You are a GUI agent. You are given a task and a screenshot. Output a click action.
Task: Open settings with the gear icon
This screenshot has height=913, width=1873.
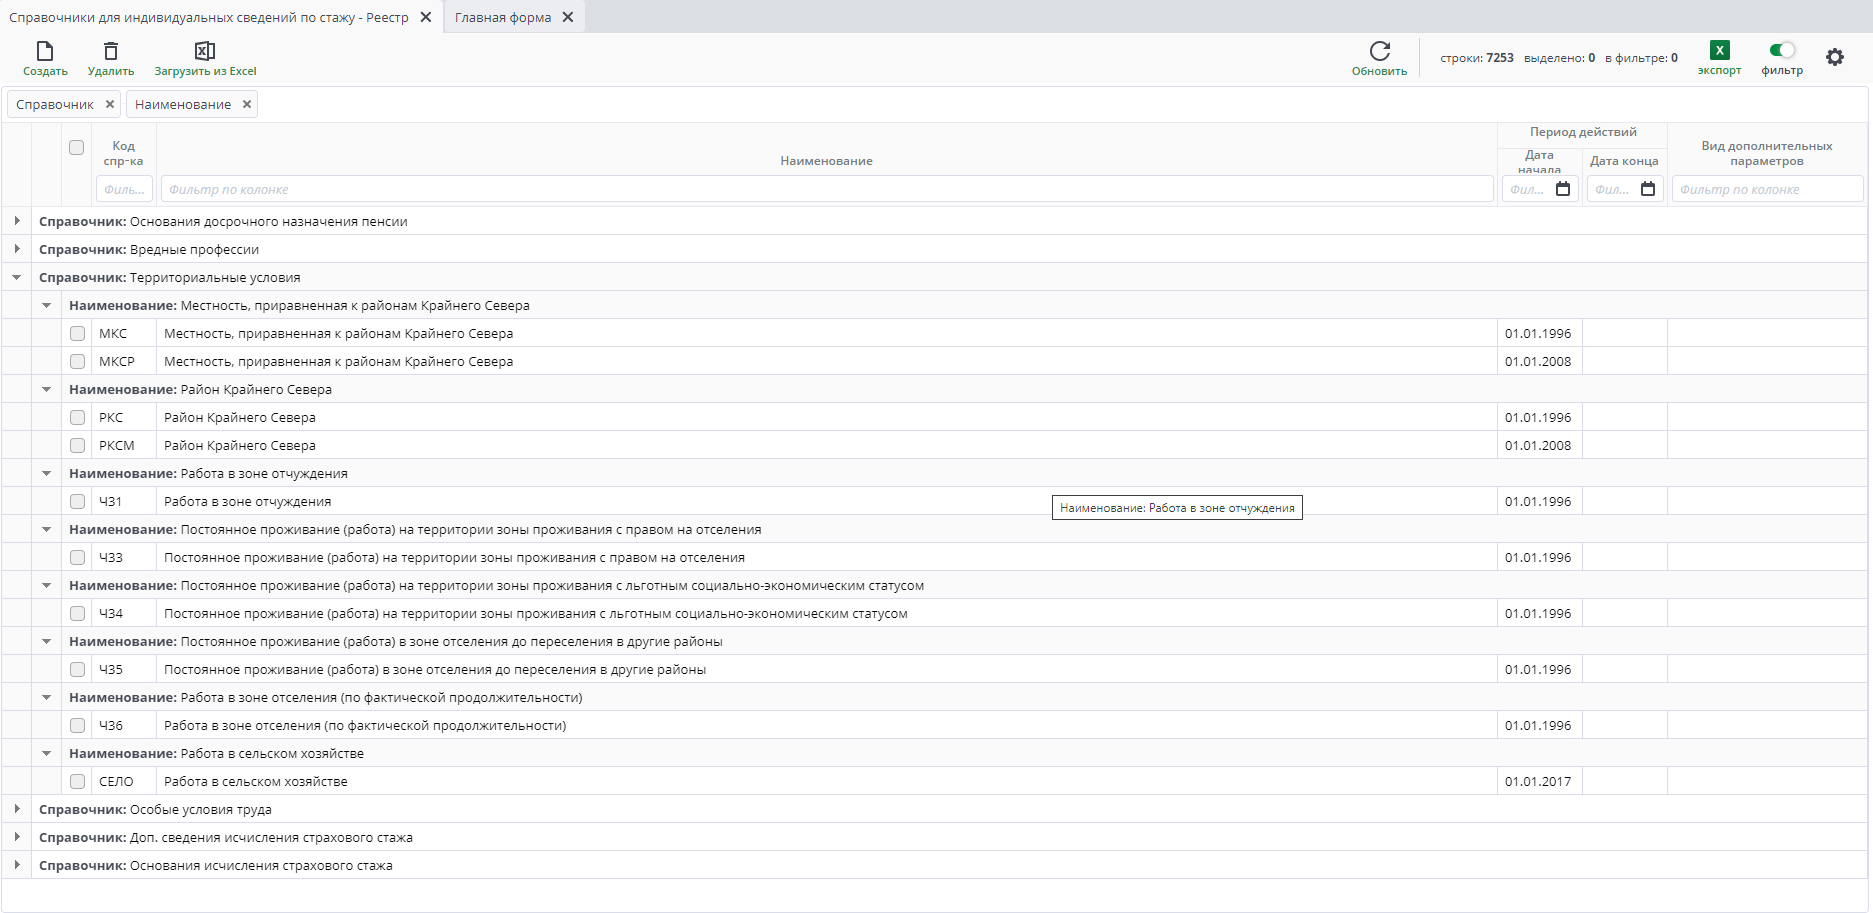point(1834,58)
